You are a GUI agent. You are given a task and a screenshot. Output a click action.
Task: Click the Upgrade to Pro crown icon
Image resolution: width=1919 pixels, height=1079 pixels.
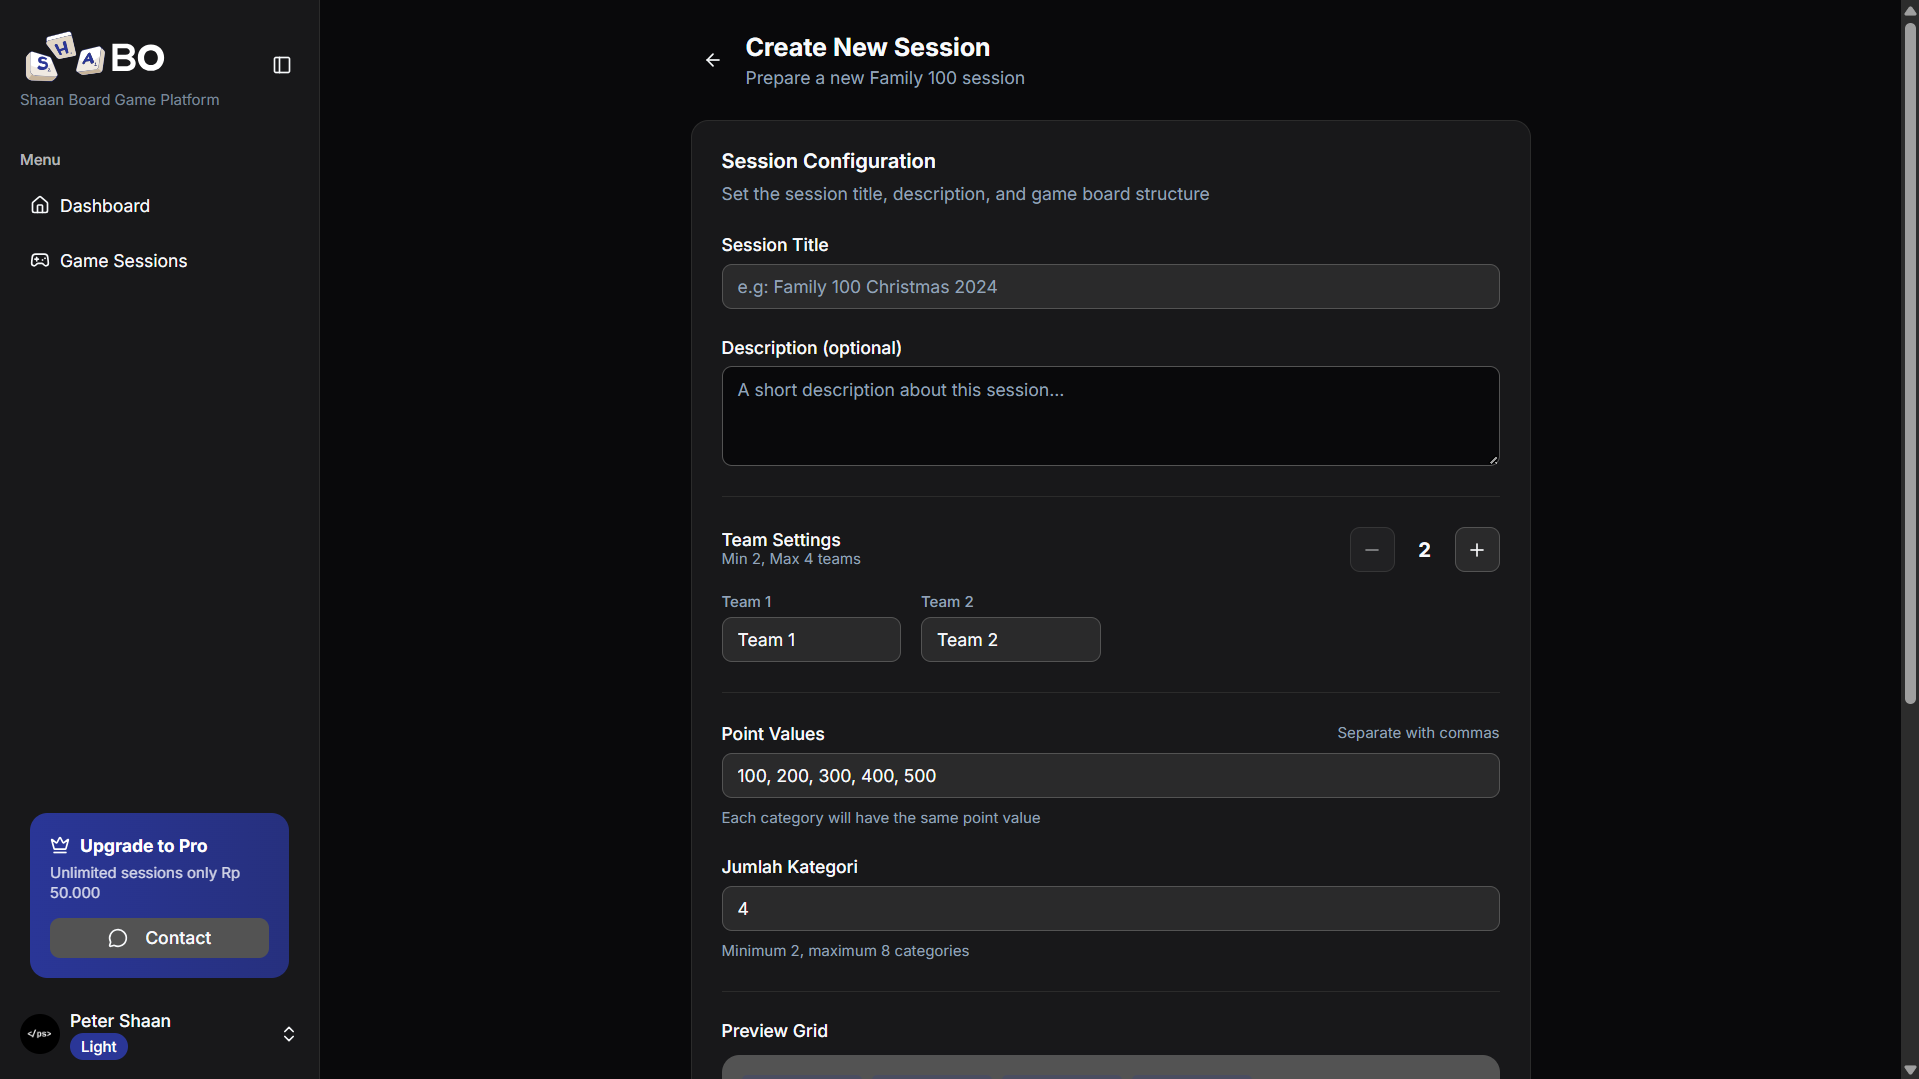point(60,845)
